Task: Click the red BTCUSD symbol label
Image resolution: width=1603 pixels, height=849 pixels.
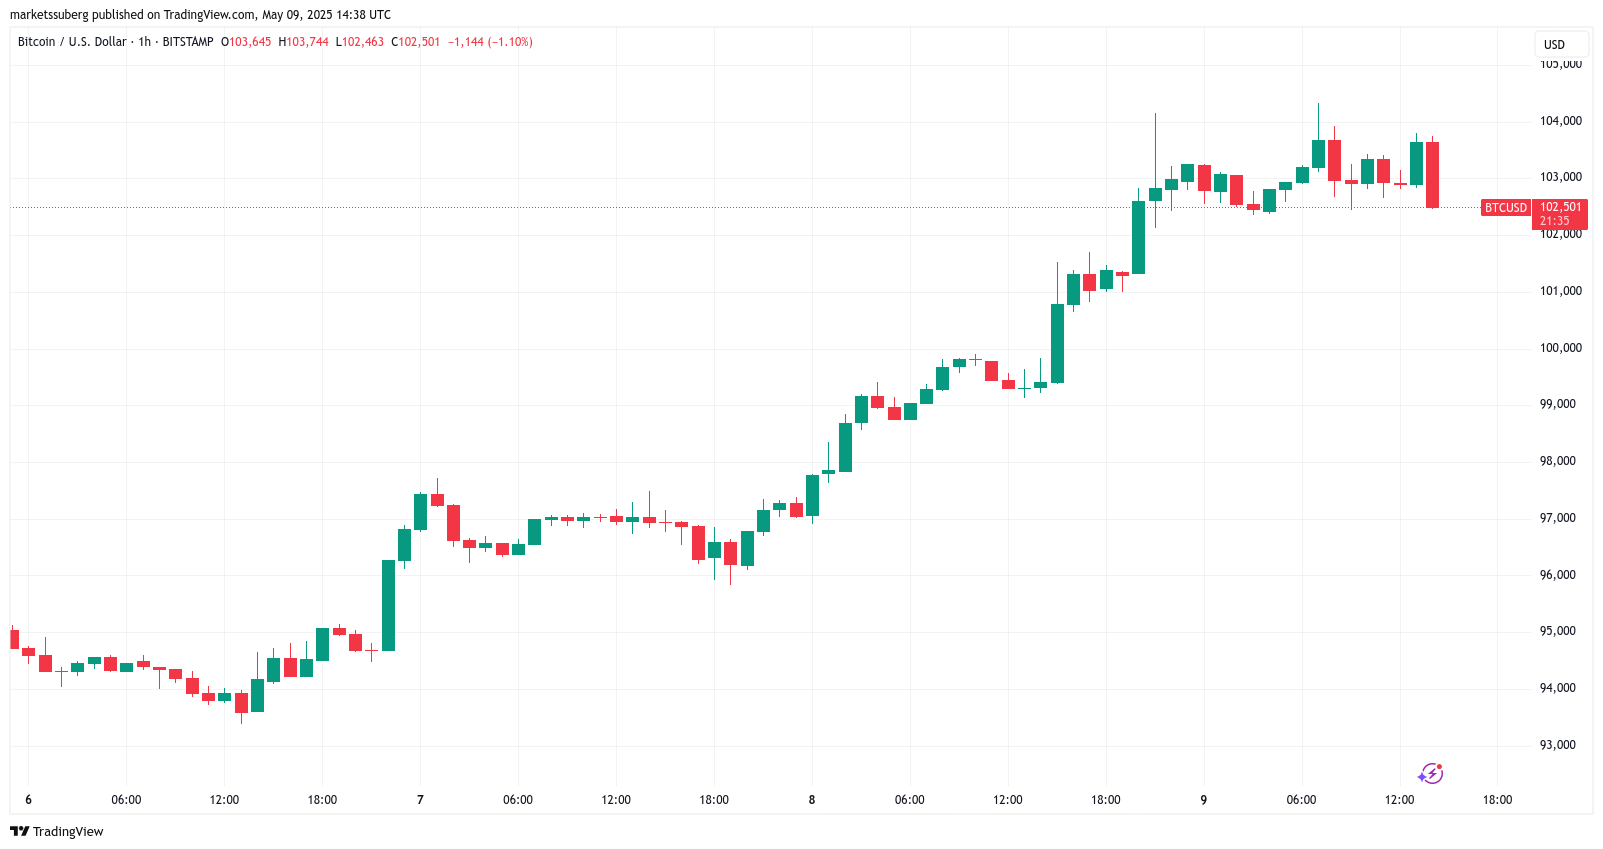Action: [1506, 208]
